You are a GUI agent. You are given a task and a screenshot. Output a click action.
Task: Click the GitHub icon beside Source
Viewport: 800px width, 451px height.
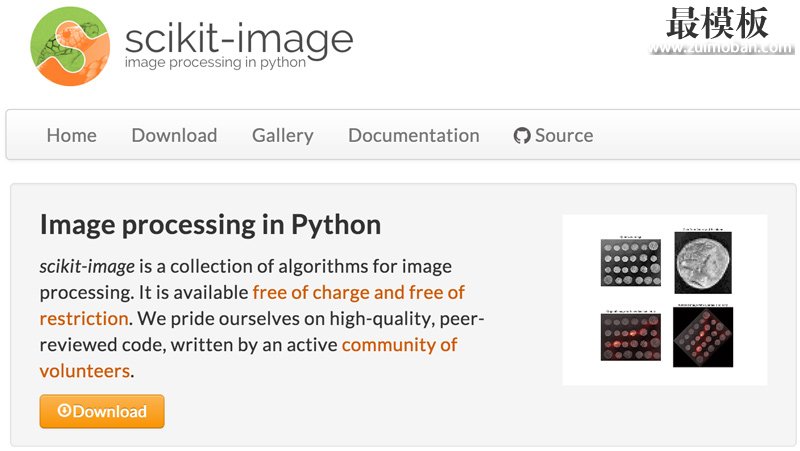click(x=522, y=136)
